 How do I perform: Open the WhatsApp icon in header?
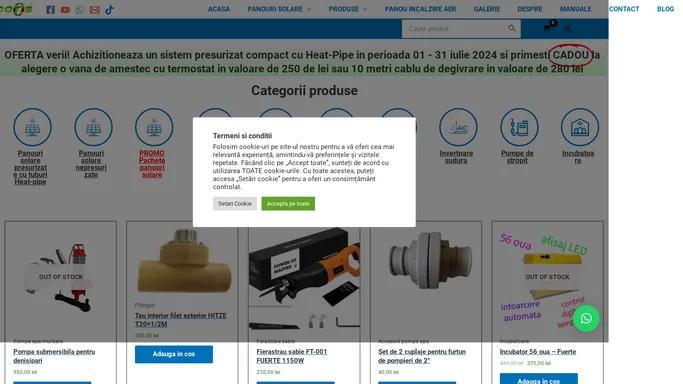[80, 10]
